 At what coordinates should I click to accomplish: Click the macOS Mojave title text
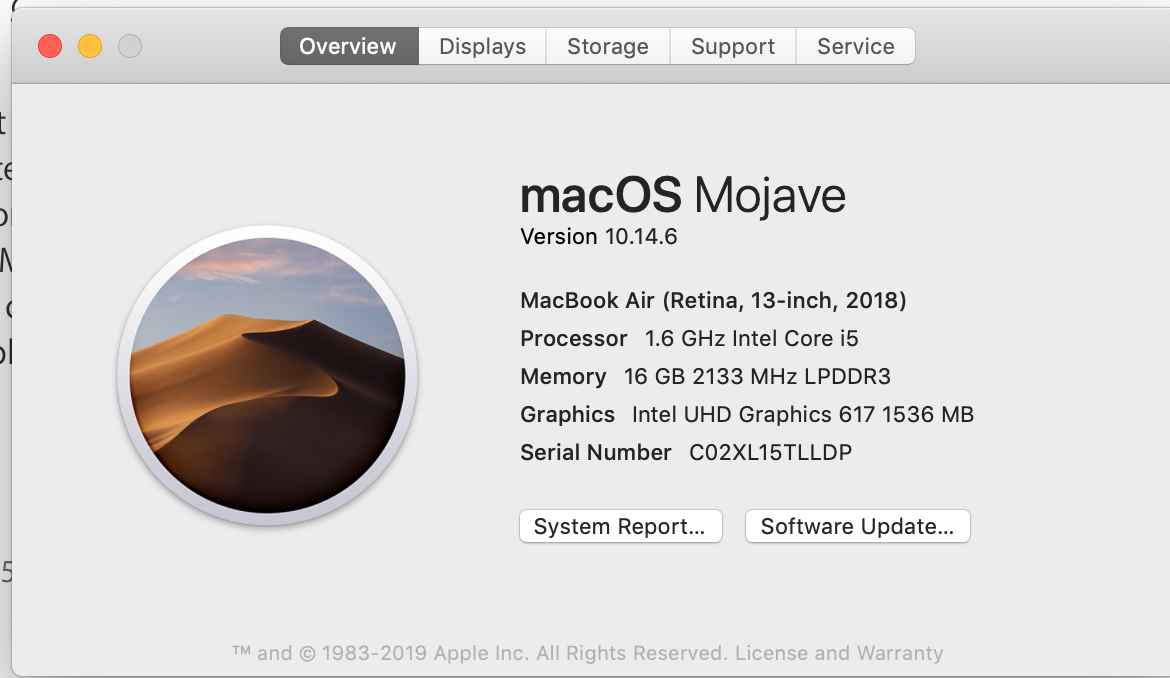point(683,195)
